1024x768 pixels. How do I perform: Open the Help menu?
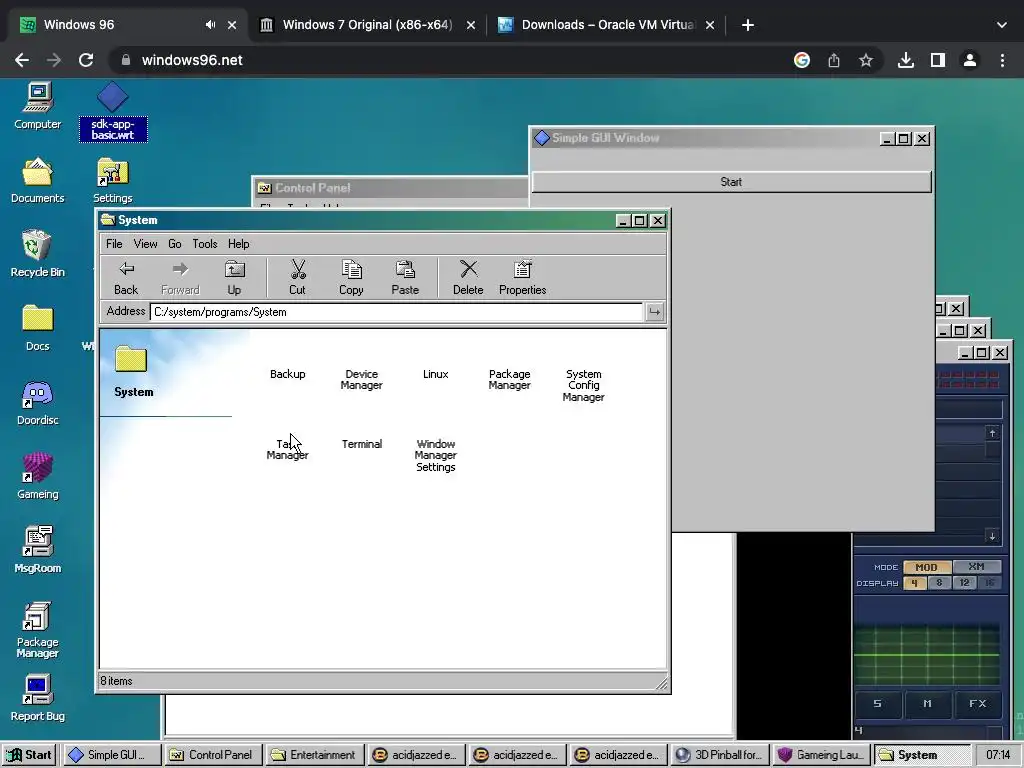[x=238, y=244]
